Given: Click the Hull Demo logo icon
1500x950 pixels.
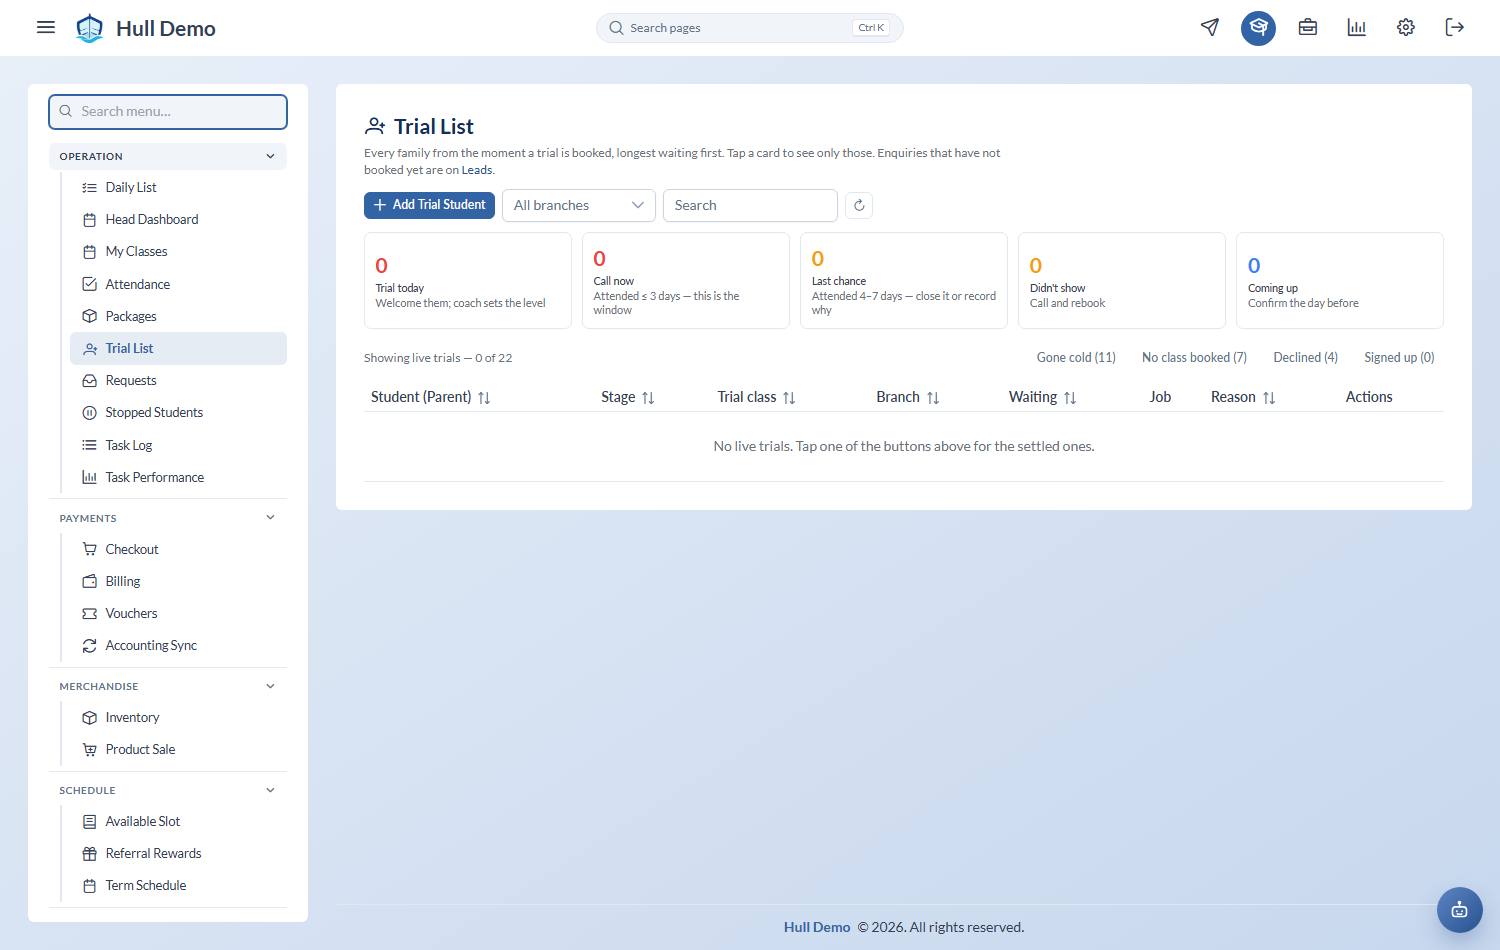Looking at the screenshot, I should tap(90, 28).
